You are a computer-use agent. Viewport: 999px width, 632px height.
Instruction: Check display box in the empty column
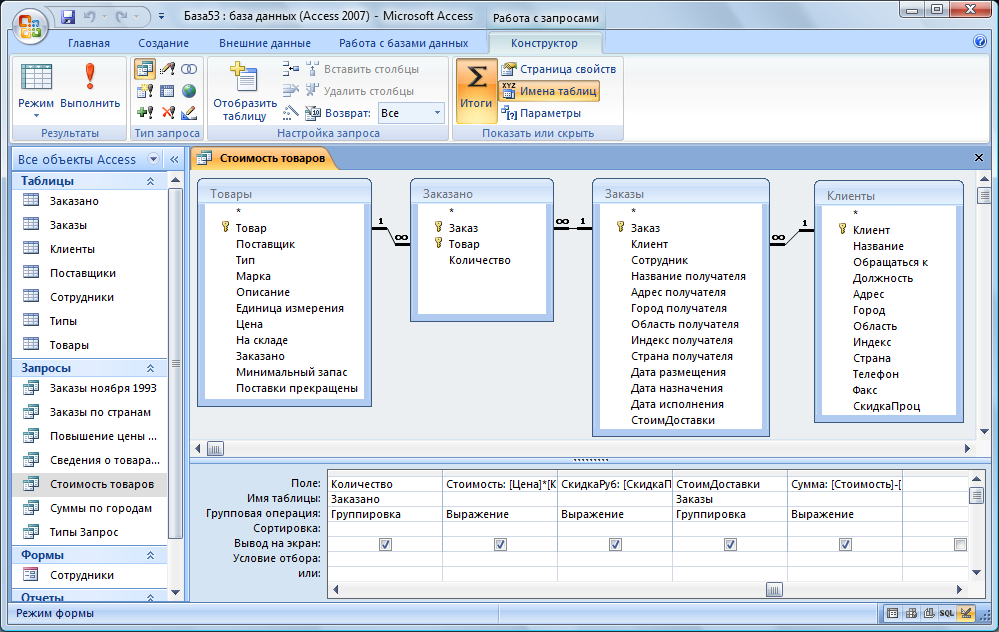click(x=960, y=544)
